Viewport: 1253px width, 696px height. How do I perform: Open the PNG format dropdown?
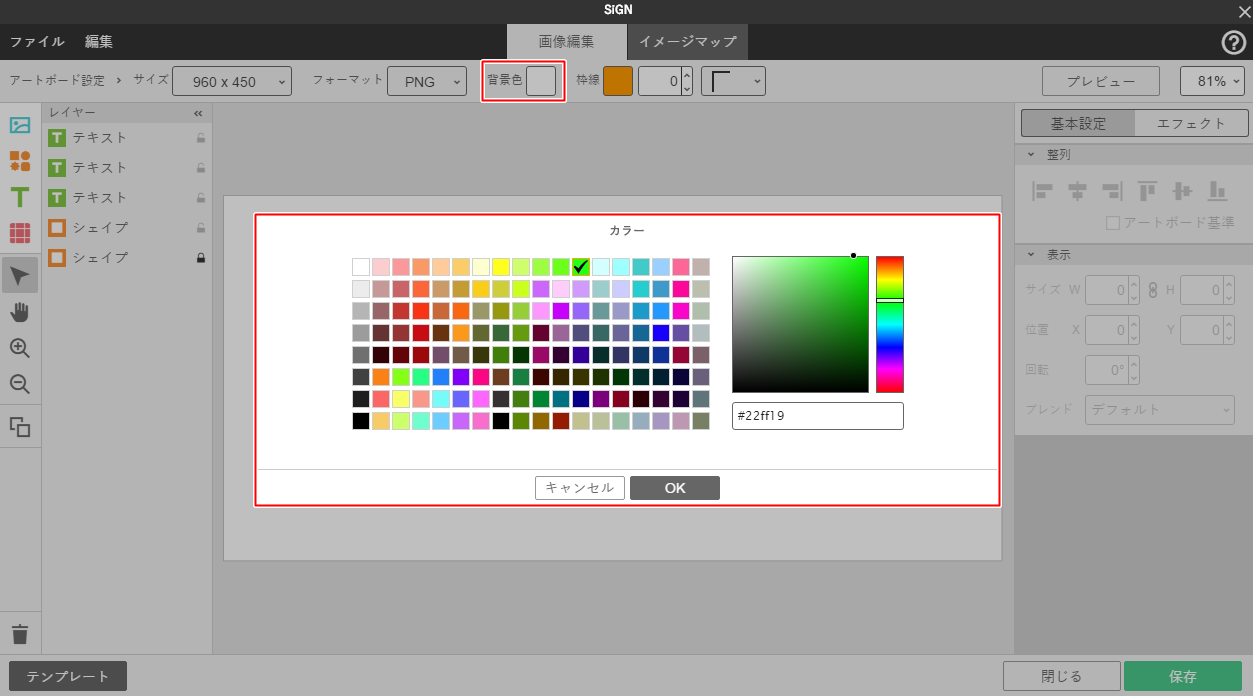pyautogui.click(x=427, y=81)
